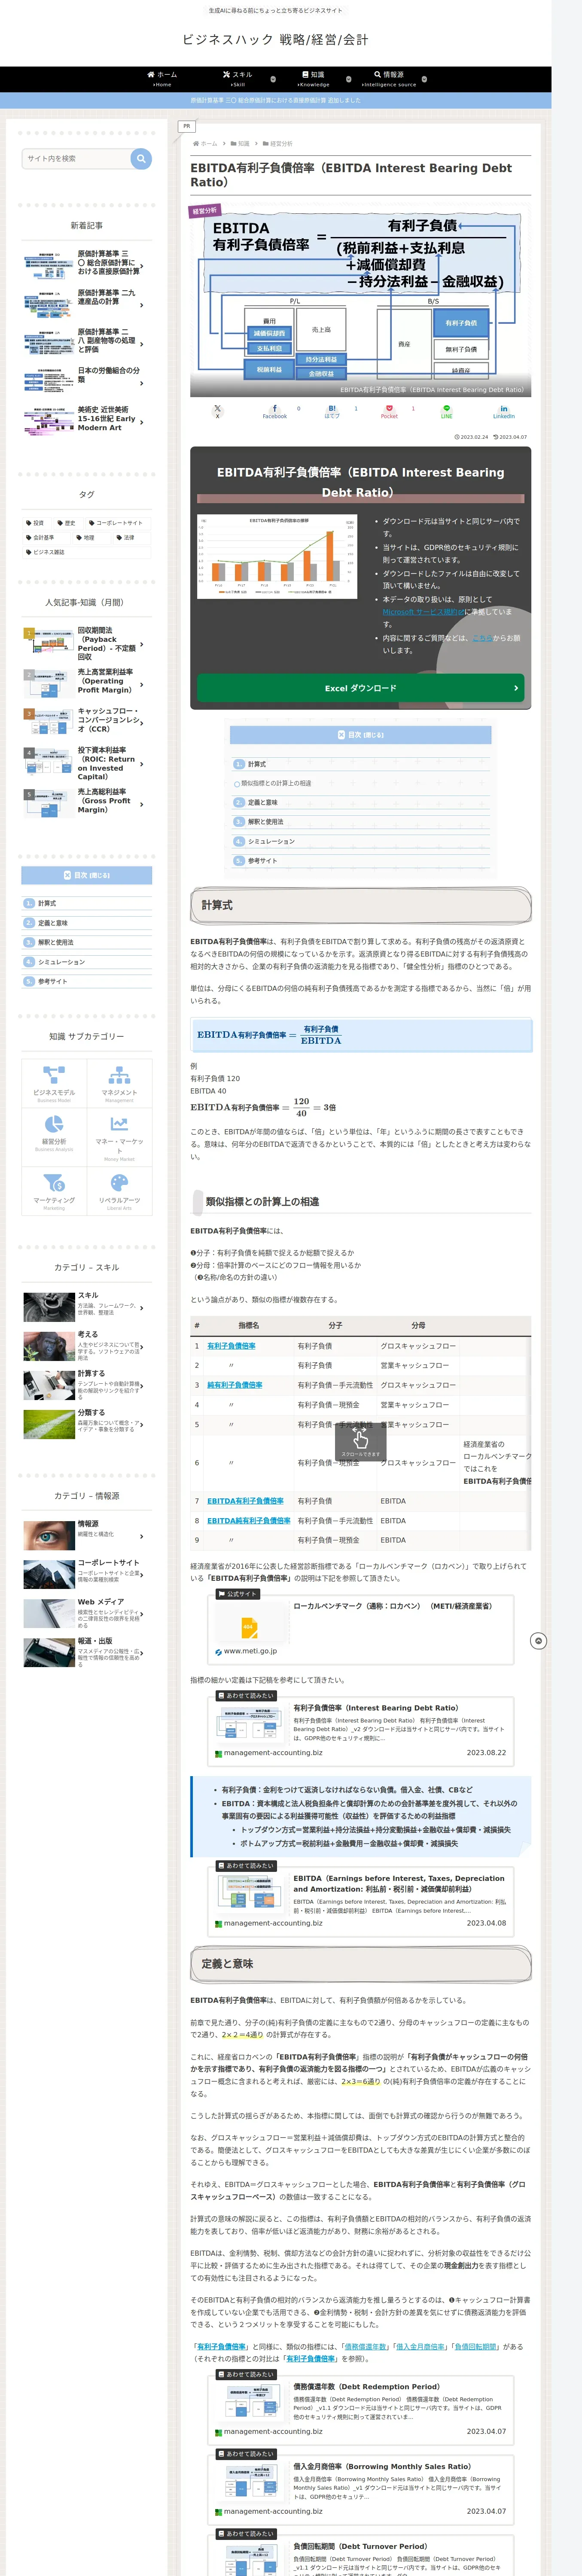Screen dimensions: 582x2576
Task: Save the article to Pocket
Action: [x=389, y=411]
